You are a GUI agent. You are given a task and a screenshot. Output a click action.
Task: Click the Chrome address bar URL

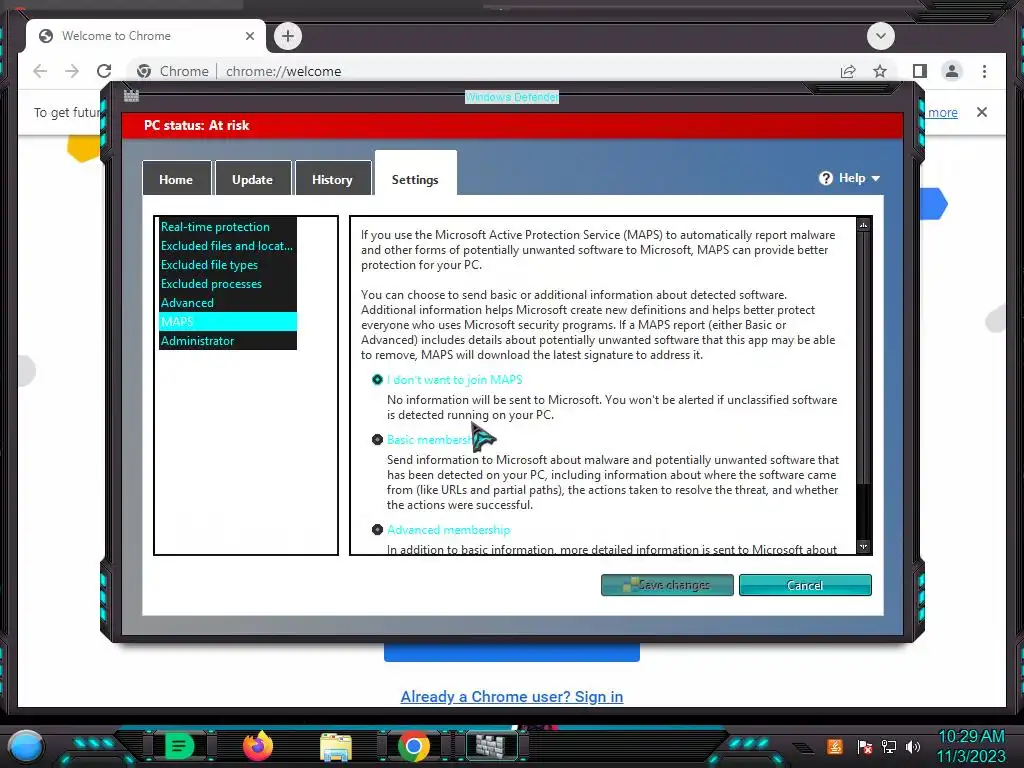[283, 71]
